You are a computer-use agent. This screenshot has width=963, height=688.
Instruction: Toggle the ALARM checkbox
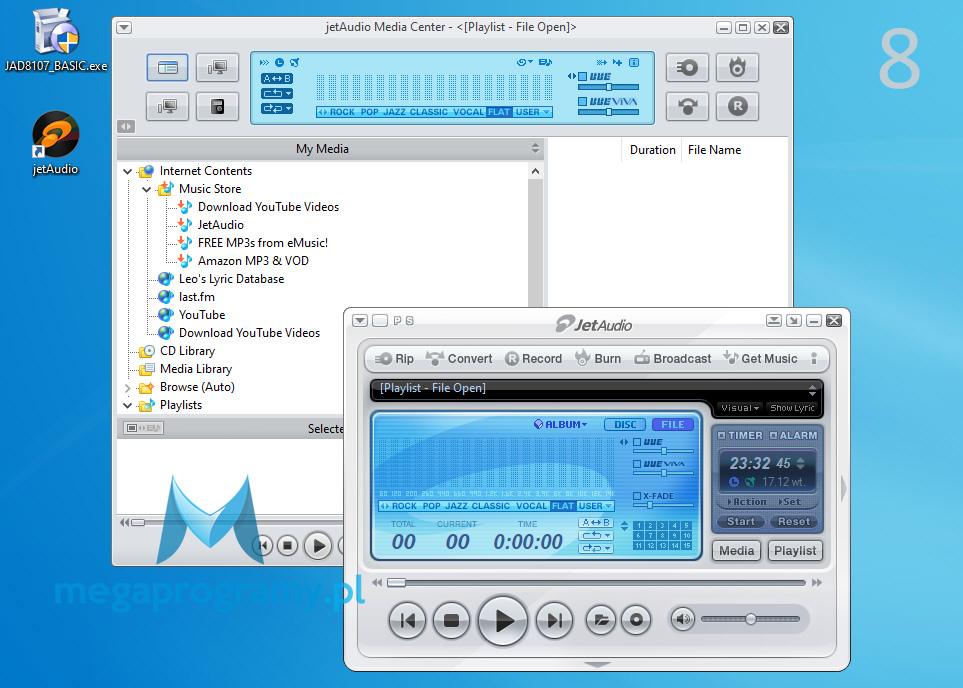click(773, 436)
